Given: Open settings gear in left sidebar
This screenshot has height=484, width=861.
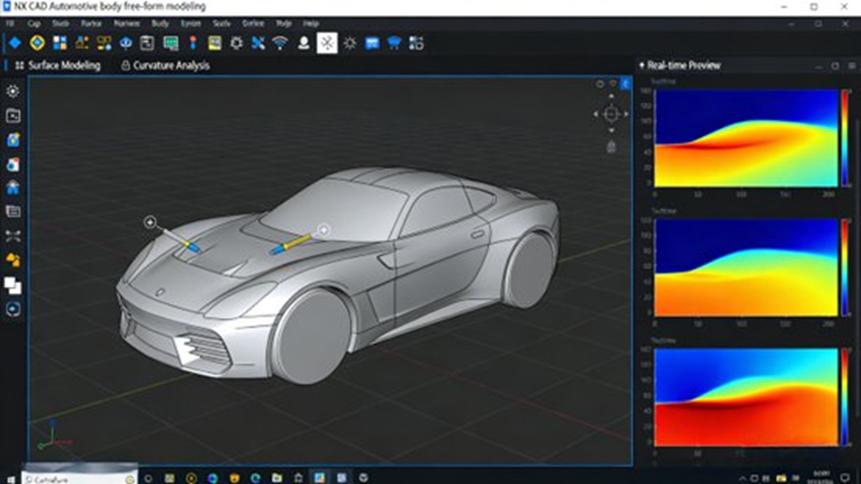Looking at the screenshot, I should [x=13, y=91].
